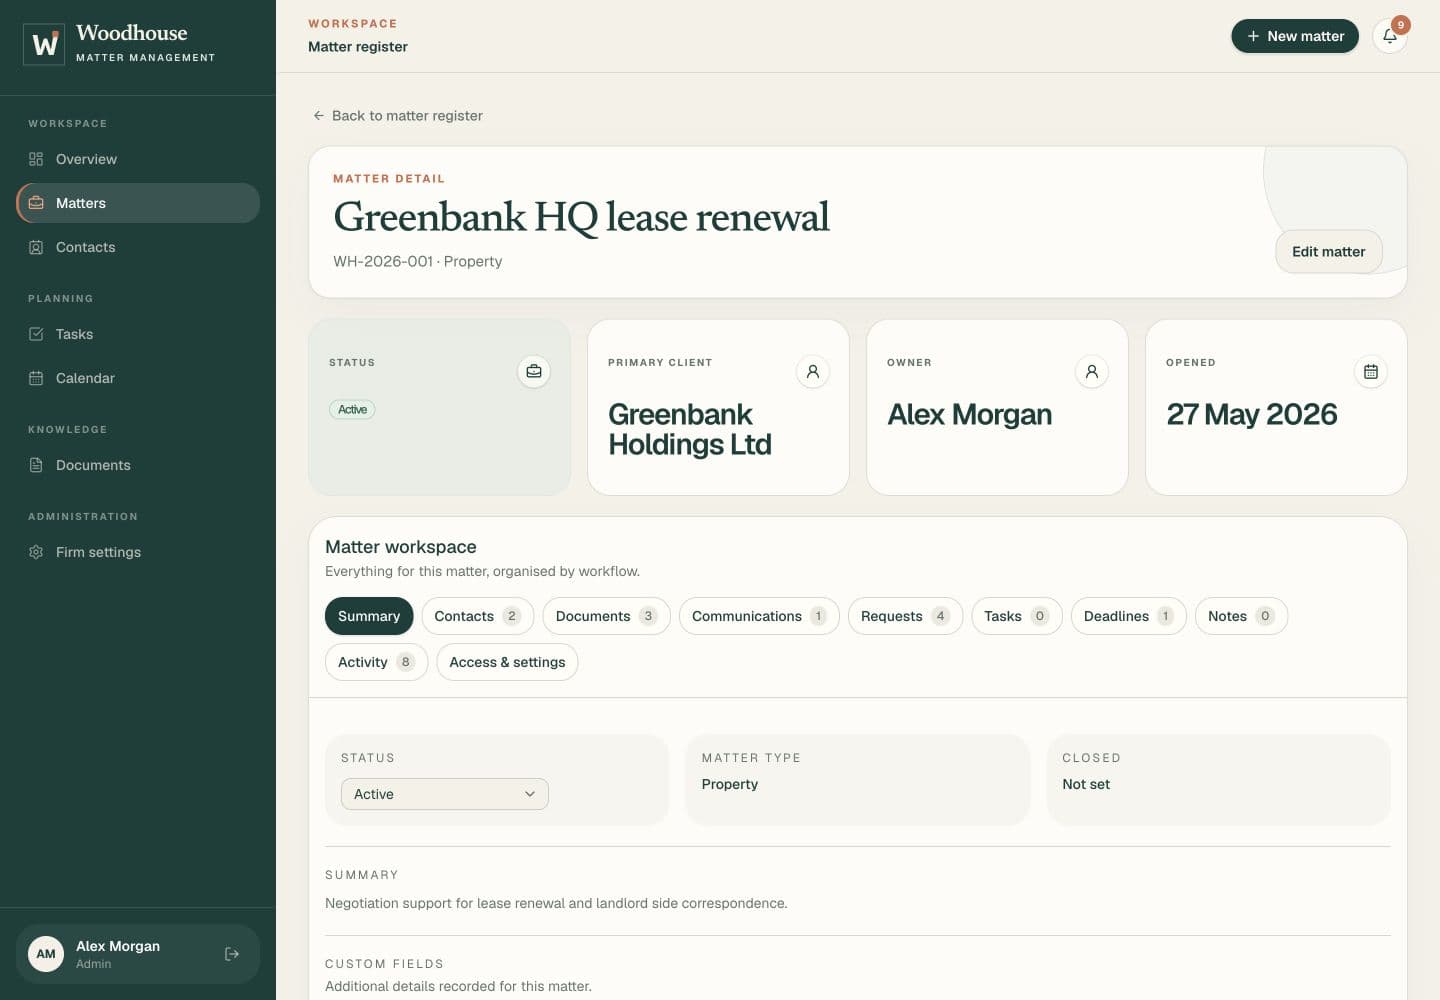This screenshot has width=1440, height=1000.
Task: Click the WH-2026-001 · Property reference text
Action: [418, 261]
